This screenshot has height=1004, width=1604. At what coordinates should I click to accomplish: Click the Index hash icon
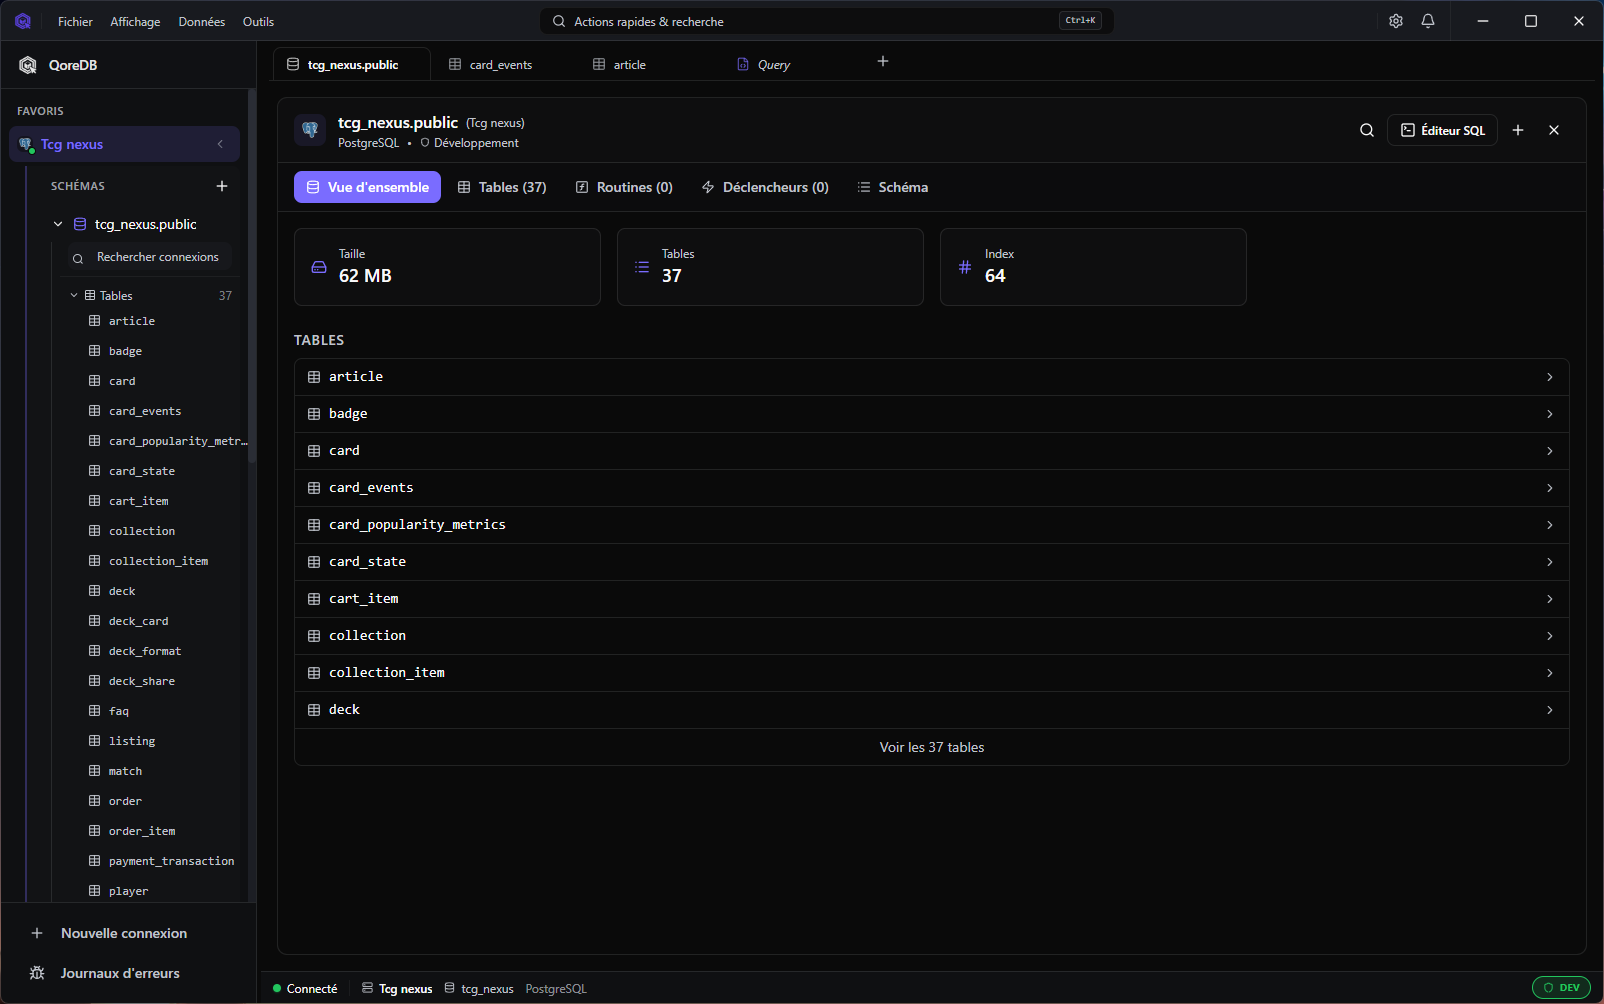click(x=965, y=267)
